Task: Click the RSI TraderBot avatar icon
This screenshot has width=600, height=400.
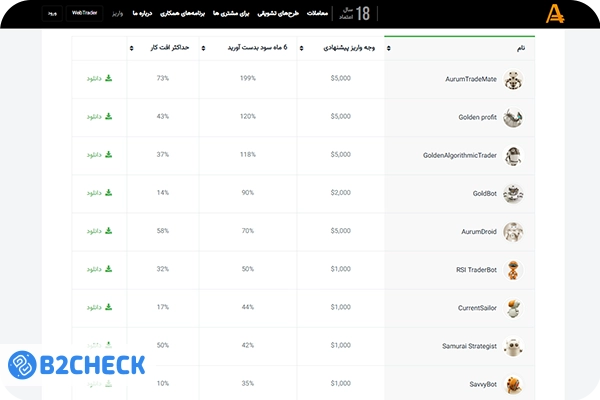Action: 513,270
